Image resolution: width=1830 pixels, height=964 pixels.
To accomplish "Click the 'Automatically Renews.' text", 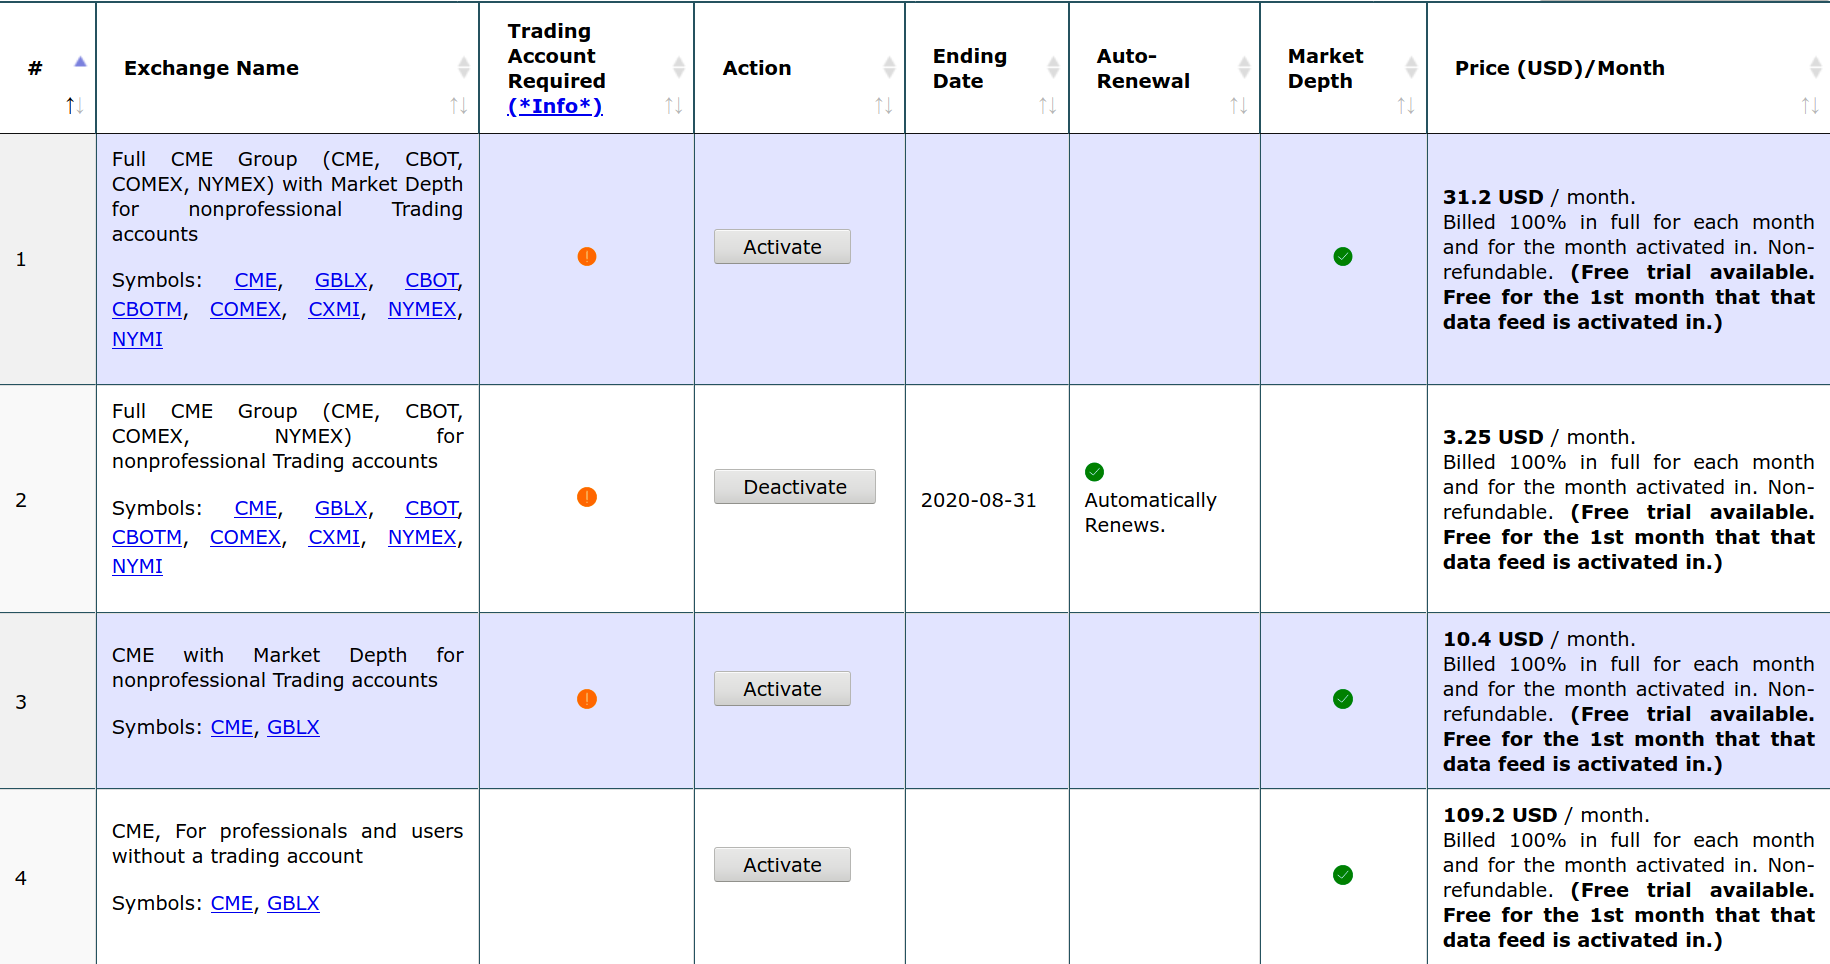I will [x=1151, y=513].
